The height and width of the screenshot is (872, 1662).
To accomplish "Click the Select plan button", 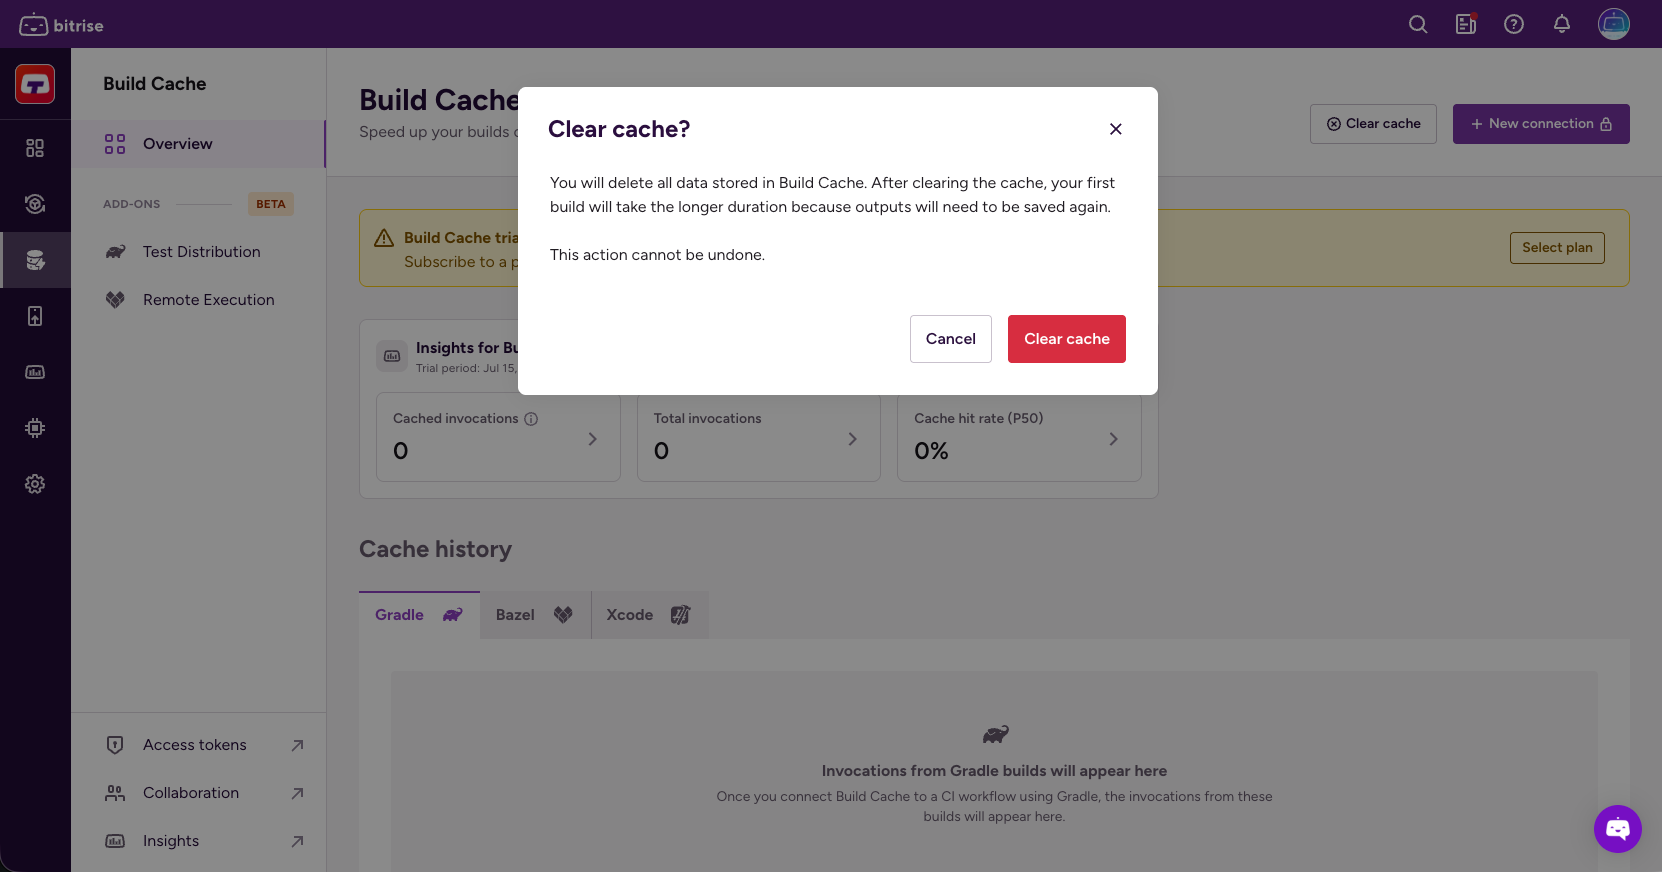I will [1556, 248].
